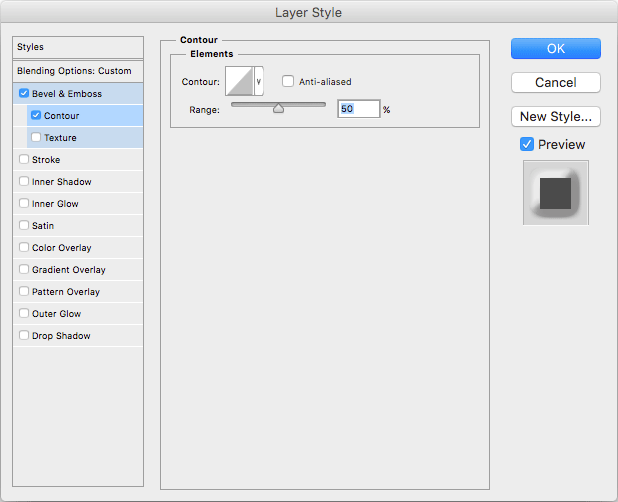Expand the Contour picker dropdown arrow

(x=259, y=81)
